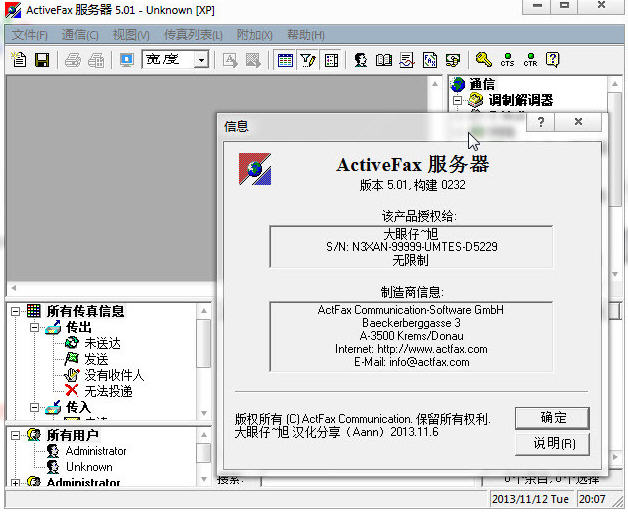Click the CTS indicator toolbar icon
Screen dimensions: 628x512
point(507,59)
